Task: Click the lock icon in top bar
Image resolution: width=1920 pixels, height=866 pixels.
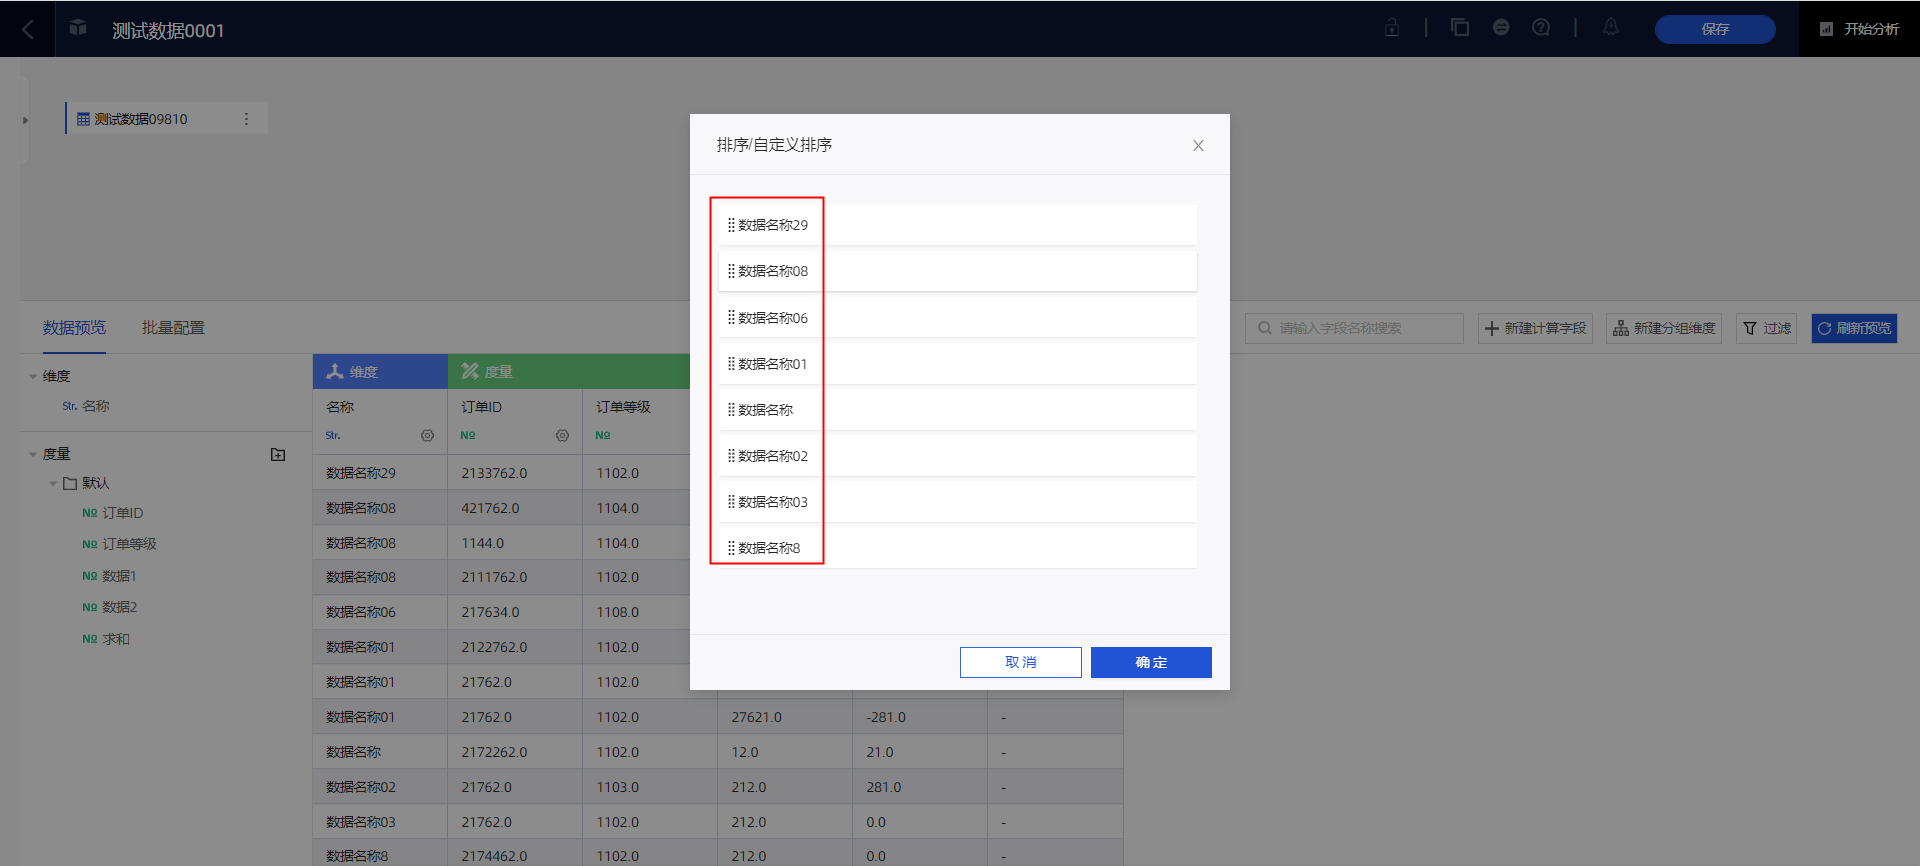Action: tap(1392, 28)
